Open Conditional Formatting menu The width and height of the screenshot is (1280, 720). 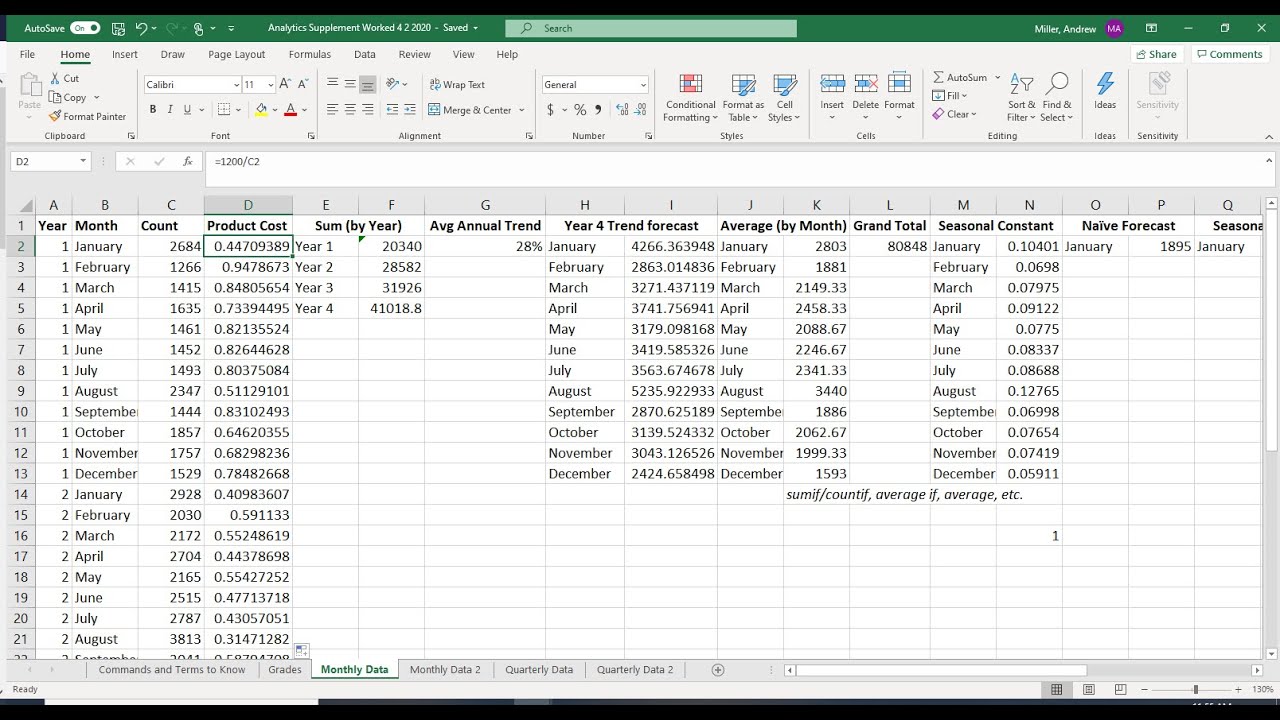(691, 98)
